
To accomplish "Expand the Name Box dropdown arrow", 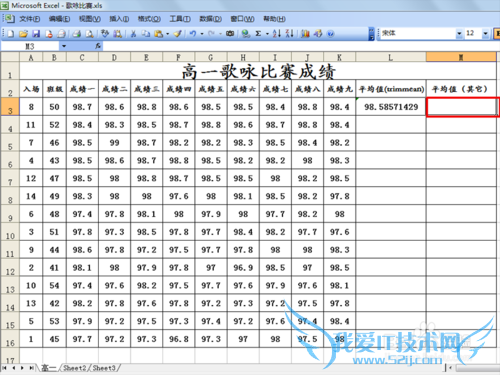I will click(x=64, y=46).
